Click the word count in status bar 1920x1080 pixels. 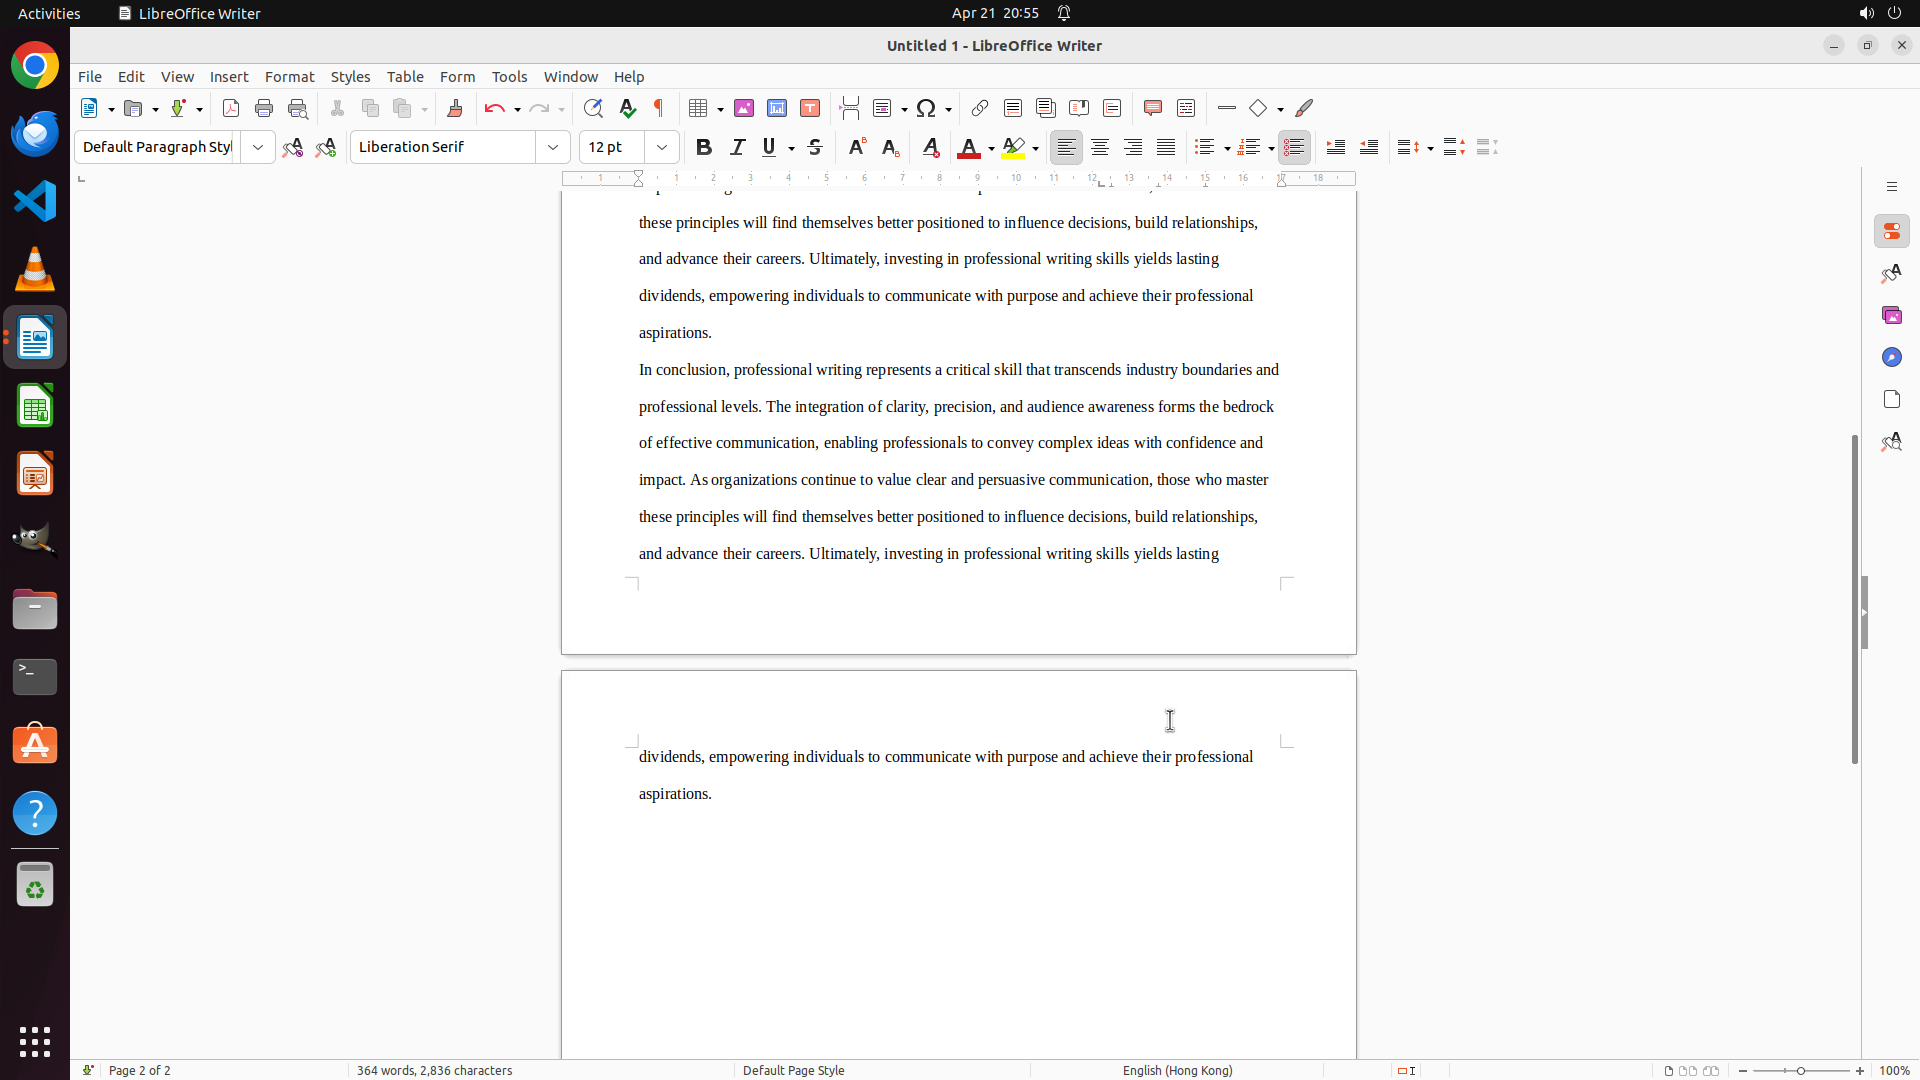pyautogui.click(x=434, y=1070)
